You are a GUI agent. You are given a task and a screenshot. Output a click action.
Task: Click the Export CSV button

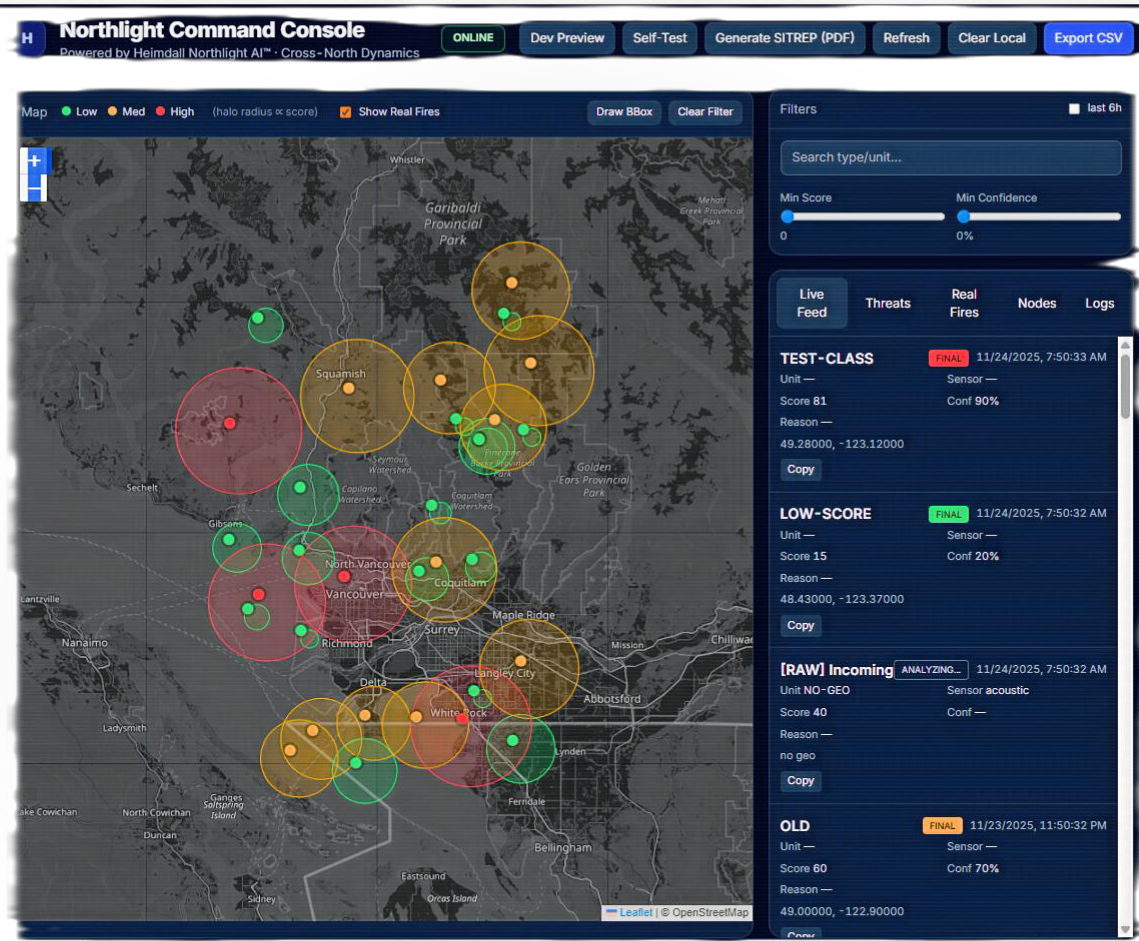[1088, 38]
